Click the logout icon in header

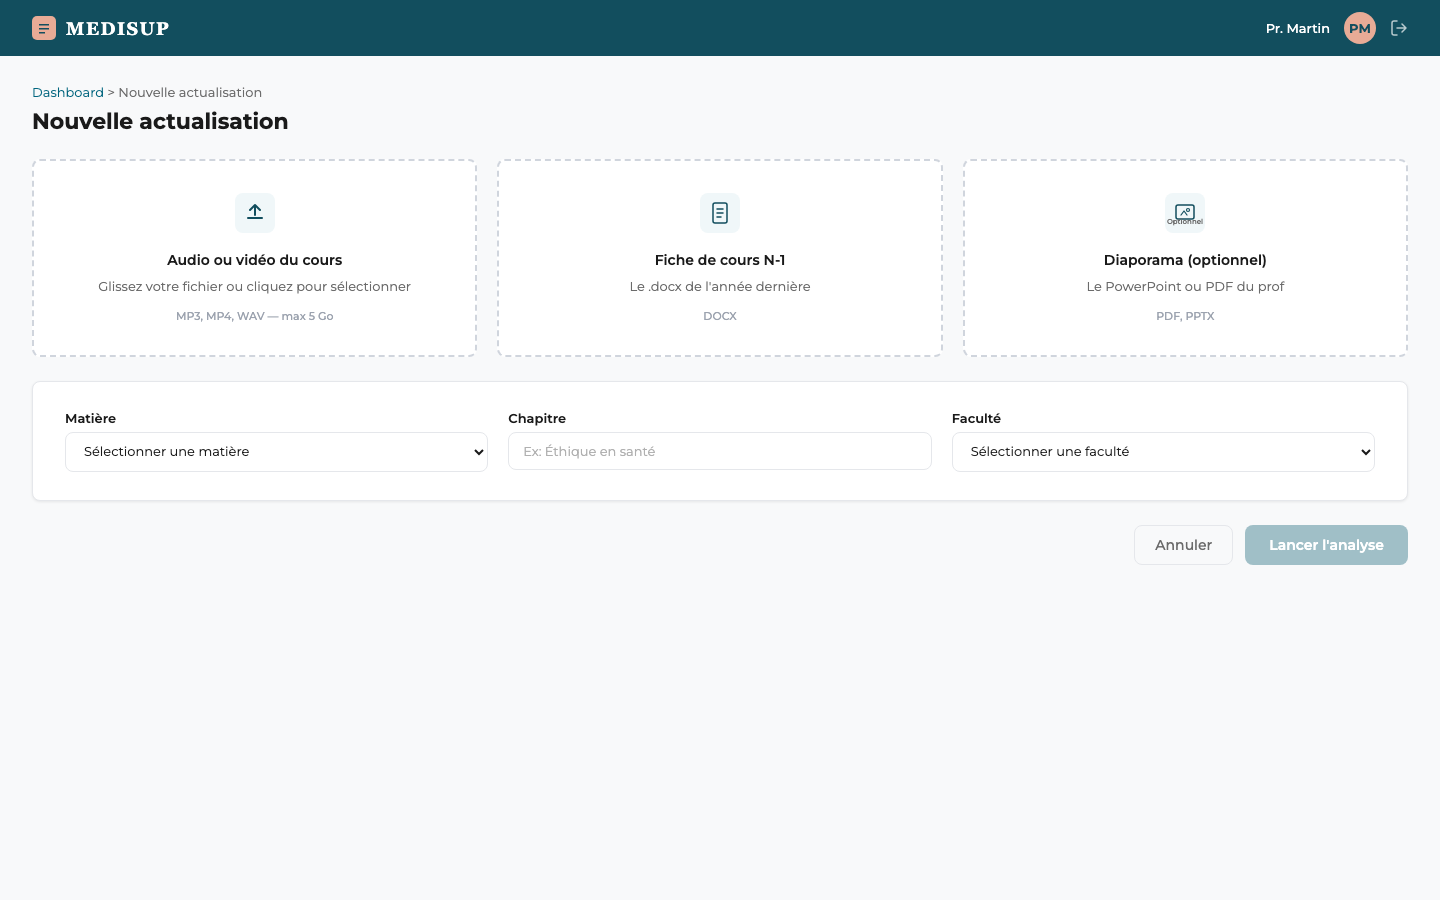[x=1399, y=28]
